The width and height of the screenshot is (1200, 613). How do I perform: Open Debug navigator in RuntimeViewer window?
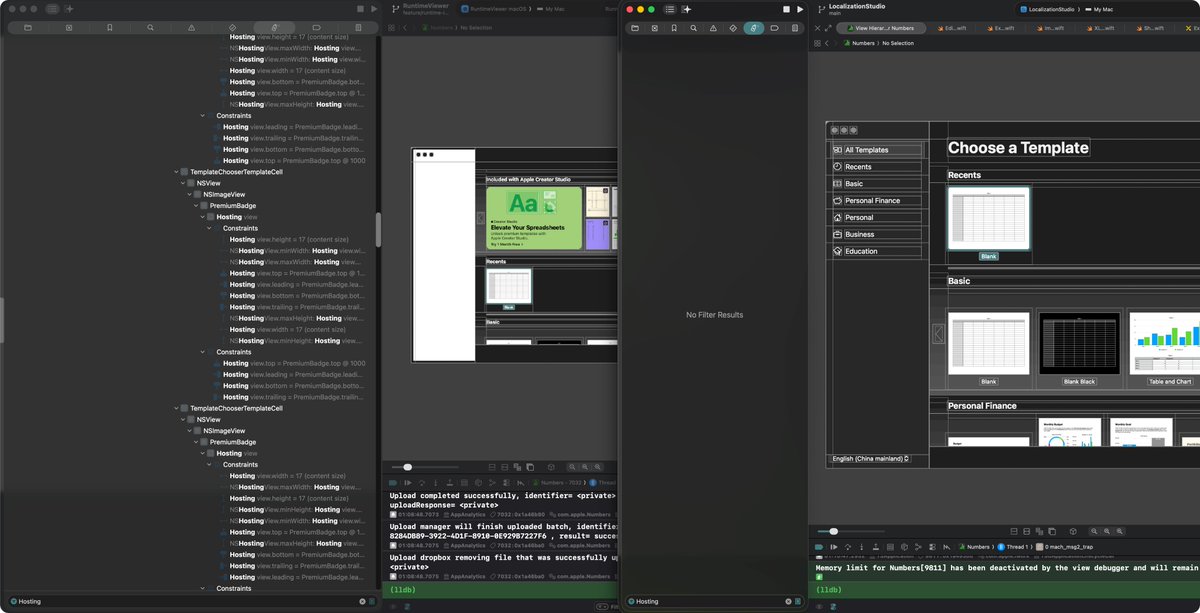(274, 28)
